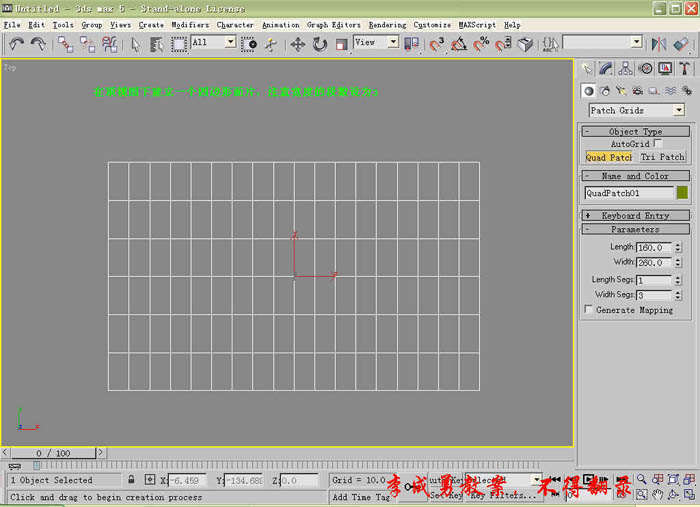Activate the Select and Move tool
The width and height of the screenshot is (700, 507).
click(298, 44)
